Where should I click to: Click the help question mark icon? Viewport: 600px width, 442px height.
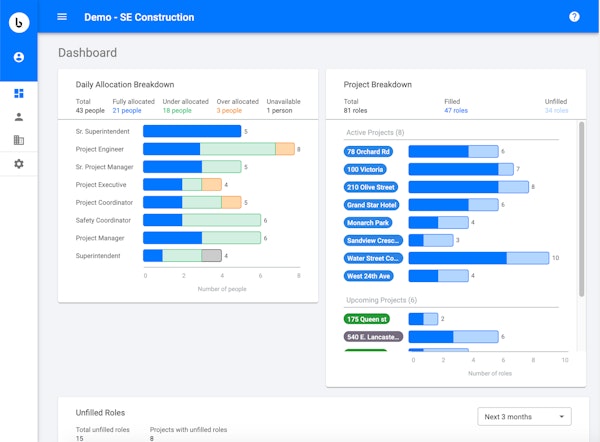click(x=574, y=17)
